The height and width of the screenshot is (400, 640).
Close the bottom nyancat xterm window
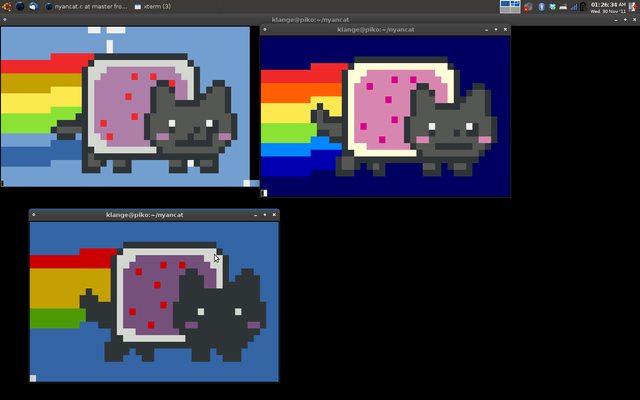[274, 215]
